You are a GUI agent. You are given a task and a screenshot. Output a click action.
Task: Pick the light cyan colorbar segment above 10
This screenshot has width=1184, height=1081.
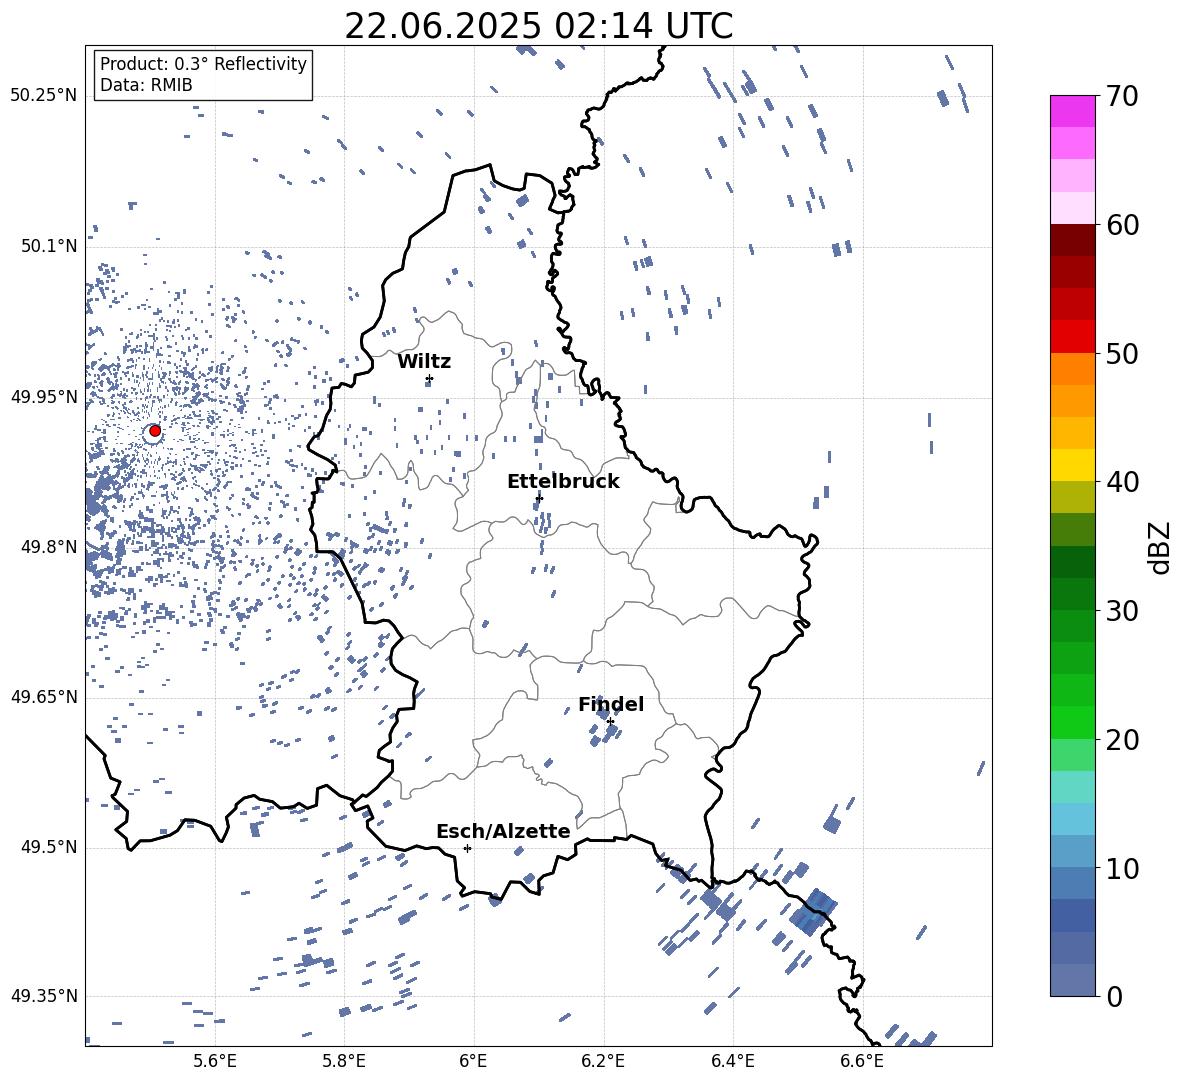pyautogui.click(x=1072, y=819)
